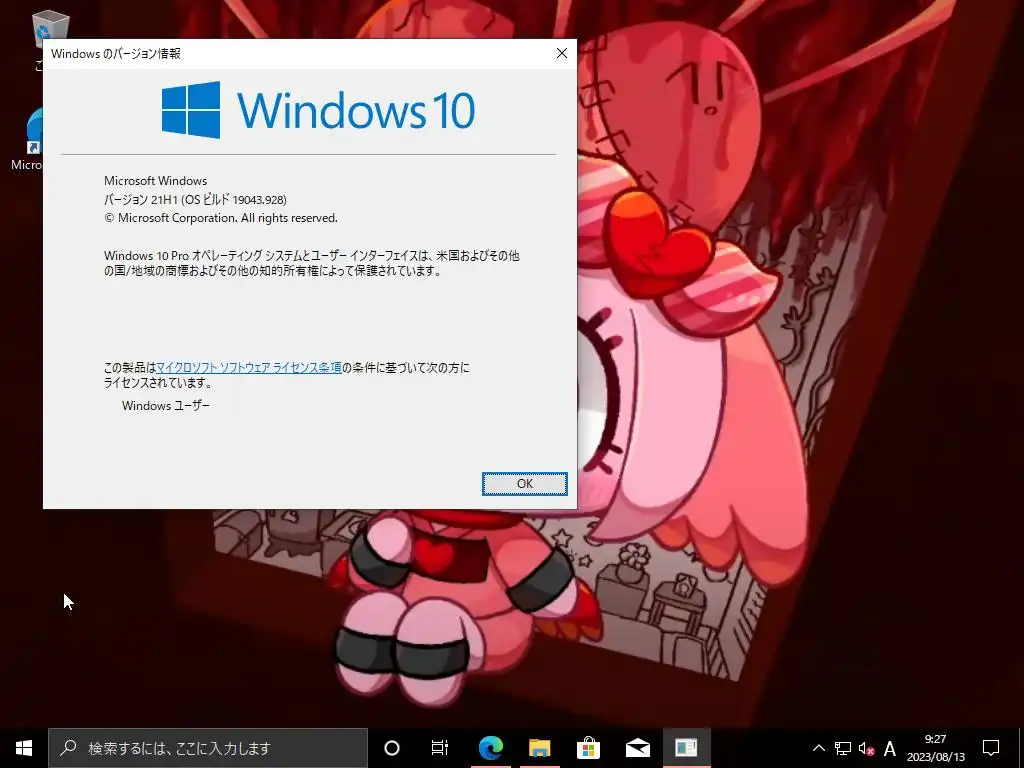Open the network status tray icon

click(x=842, y=748)
